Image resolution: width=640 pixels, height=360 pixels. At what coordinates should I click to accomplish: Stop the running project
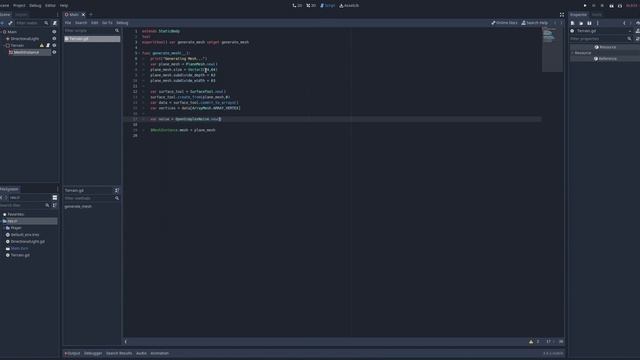pyautogui.click(x=602, y=6)
